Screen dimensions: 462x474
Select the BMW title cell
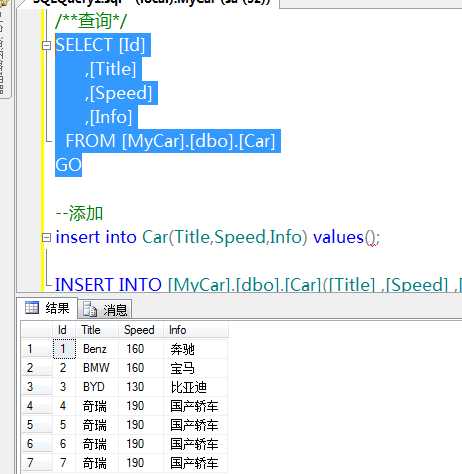[x=96, y=368]
